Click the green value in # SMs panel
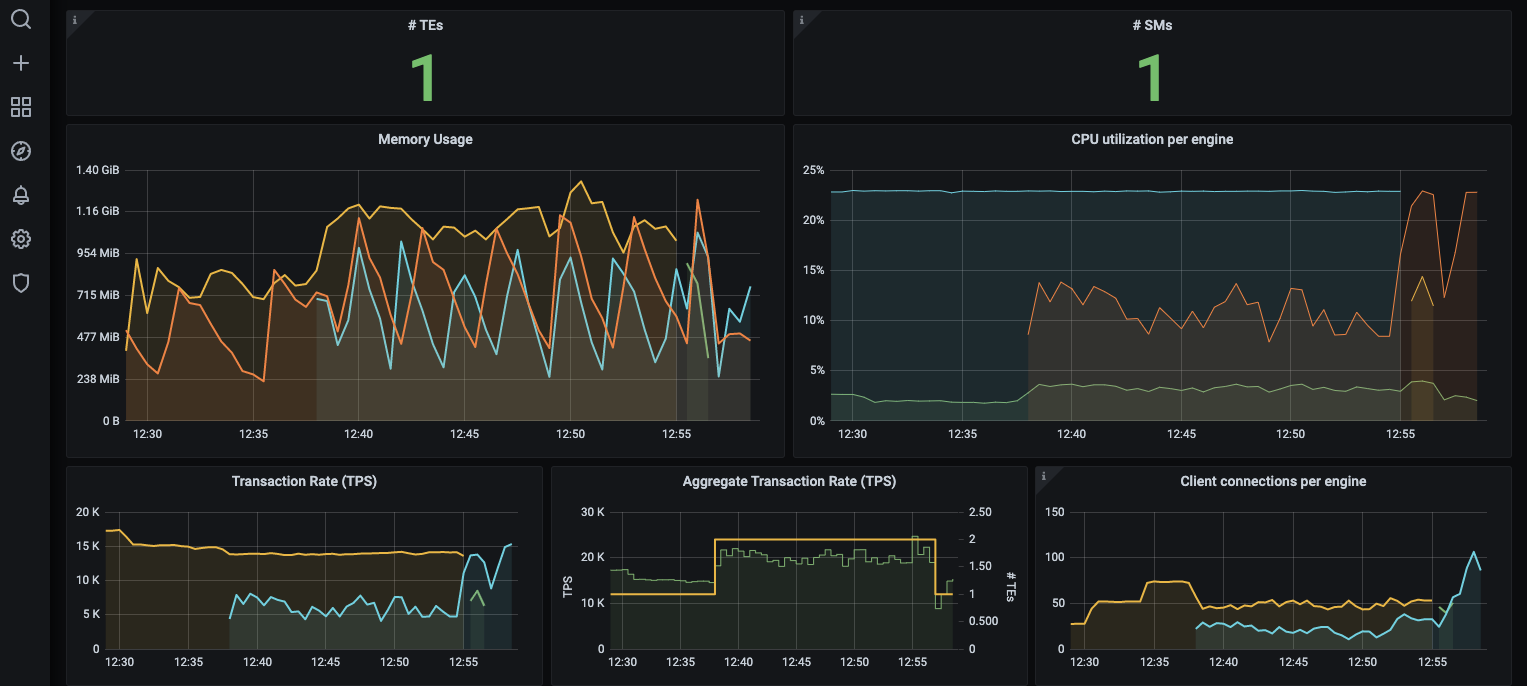This screenshot has height=686, width=1527. click(1152, 76)
